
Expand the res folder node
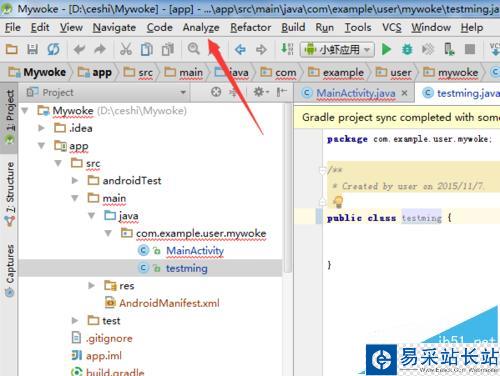(x=91, y=286)
